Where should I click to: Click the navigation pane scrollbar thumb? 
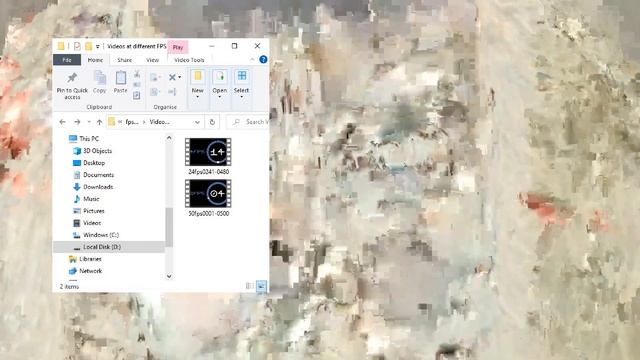click(x=169, y=227)
